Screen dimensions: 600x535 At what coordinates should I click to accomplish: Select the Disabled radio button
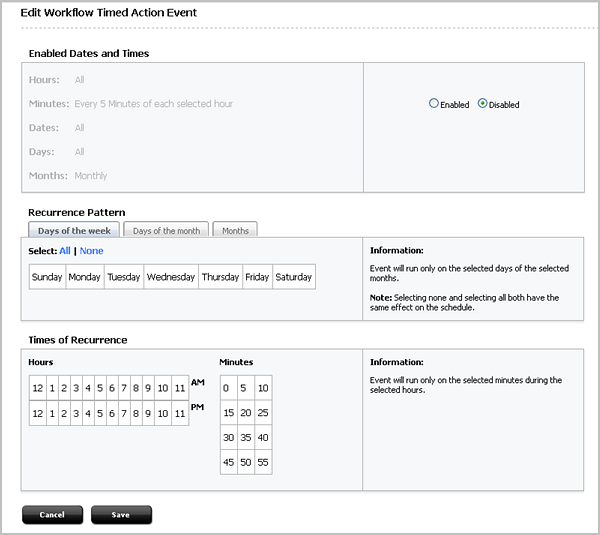coord(482,103)
